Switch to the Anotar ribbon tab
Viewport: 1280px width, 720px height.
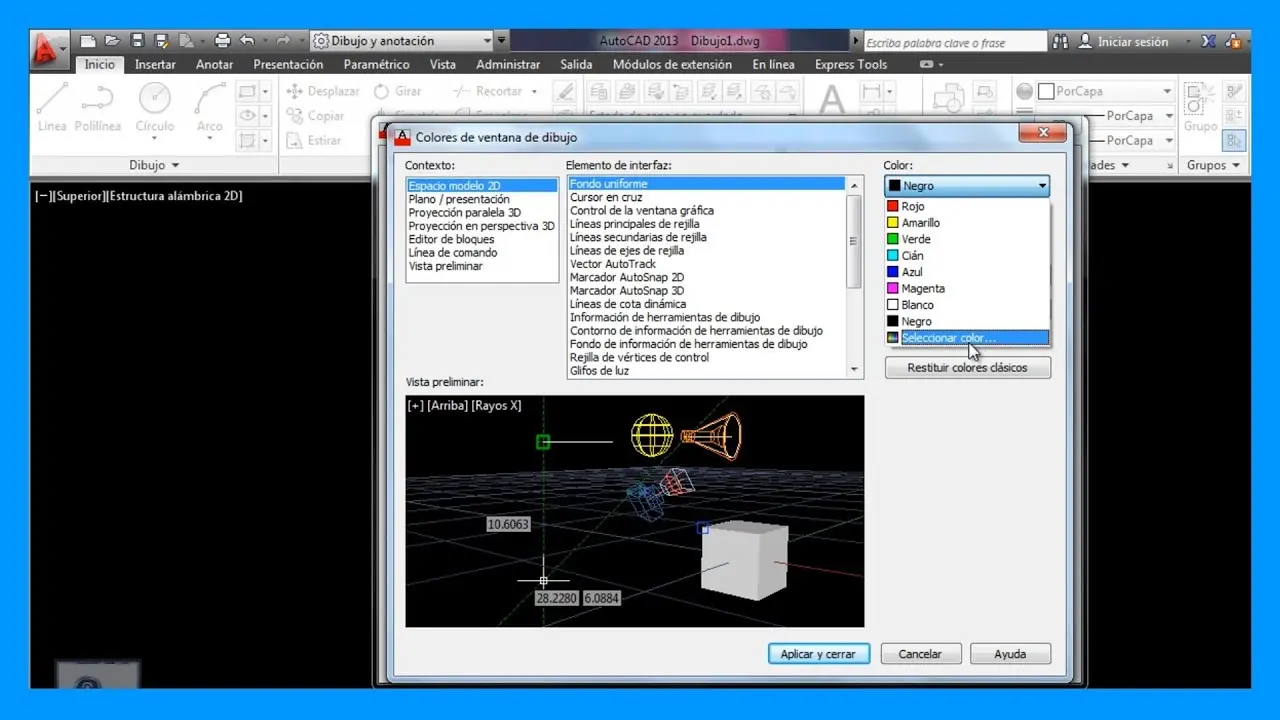[214, 64]
